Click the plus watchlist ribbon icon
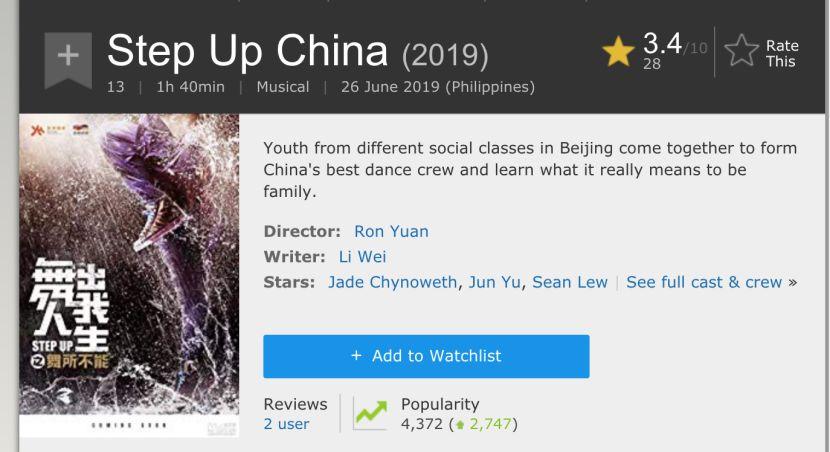The height and width of the screenshot is (452, 830). [x=68, y=57]
